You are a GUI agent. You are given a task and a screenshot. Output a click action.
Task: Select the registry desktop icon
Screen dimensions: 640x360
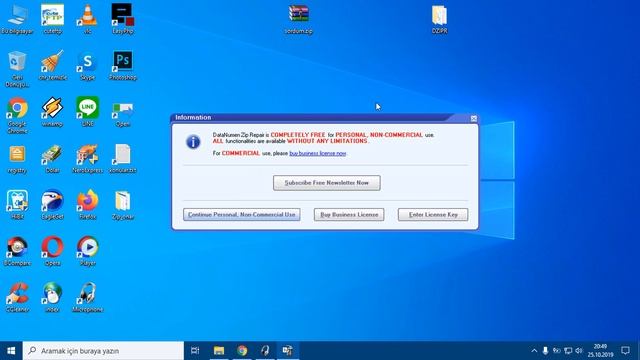tap(17, 159)
